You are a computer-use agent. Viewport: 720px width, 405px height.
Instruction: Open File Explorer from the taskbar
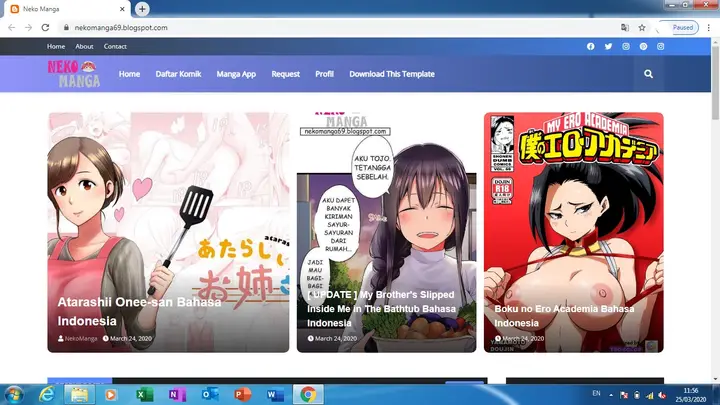79,394
